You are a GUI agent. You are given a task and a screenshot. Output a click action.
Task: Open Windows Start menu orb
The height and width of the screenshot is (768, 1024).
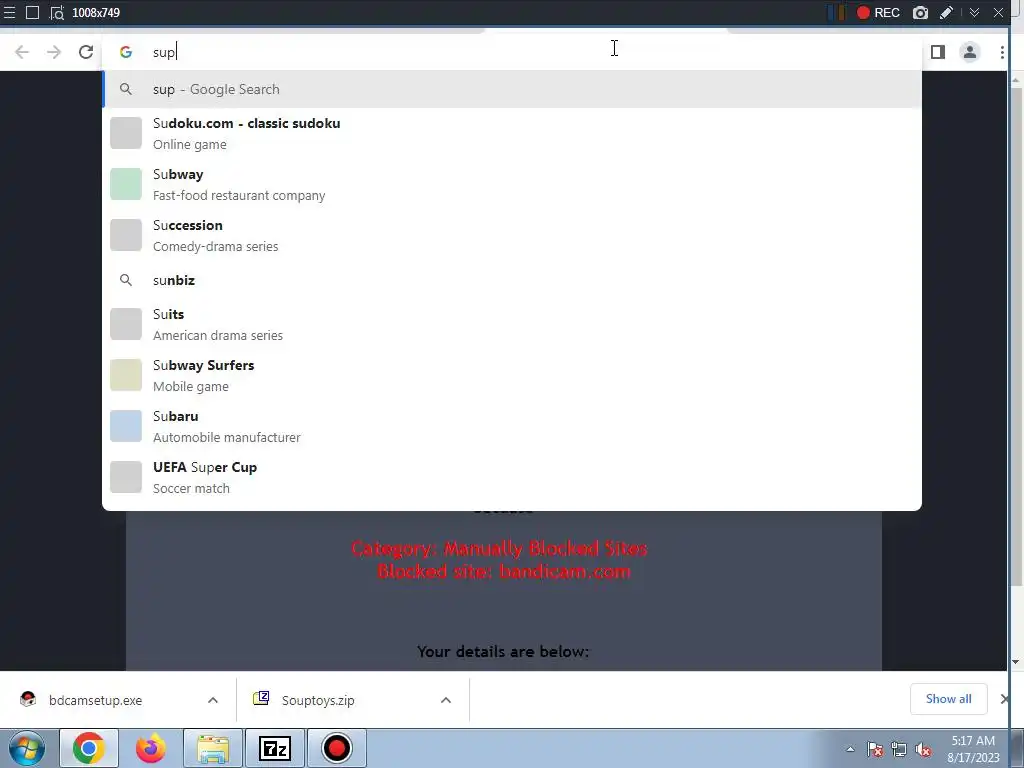[x=27, y=748]
